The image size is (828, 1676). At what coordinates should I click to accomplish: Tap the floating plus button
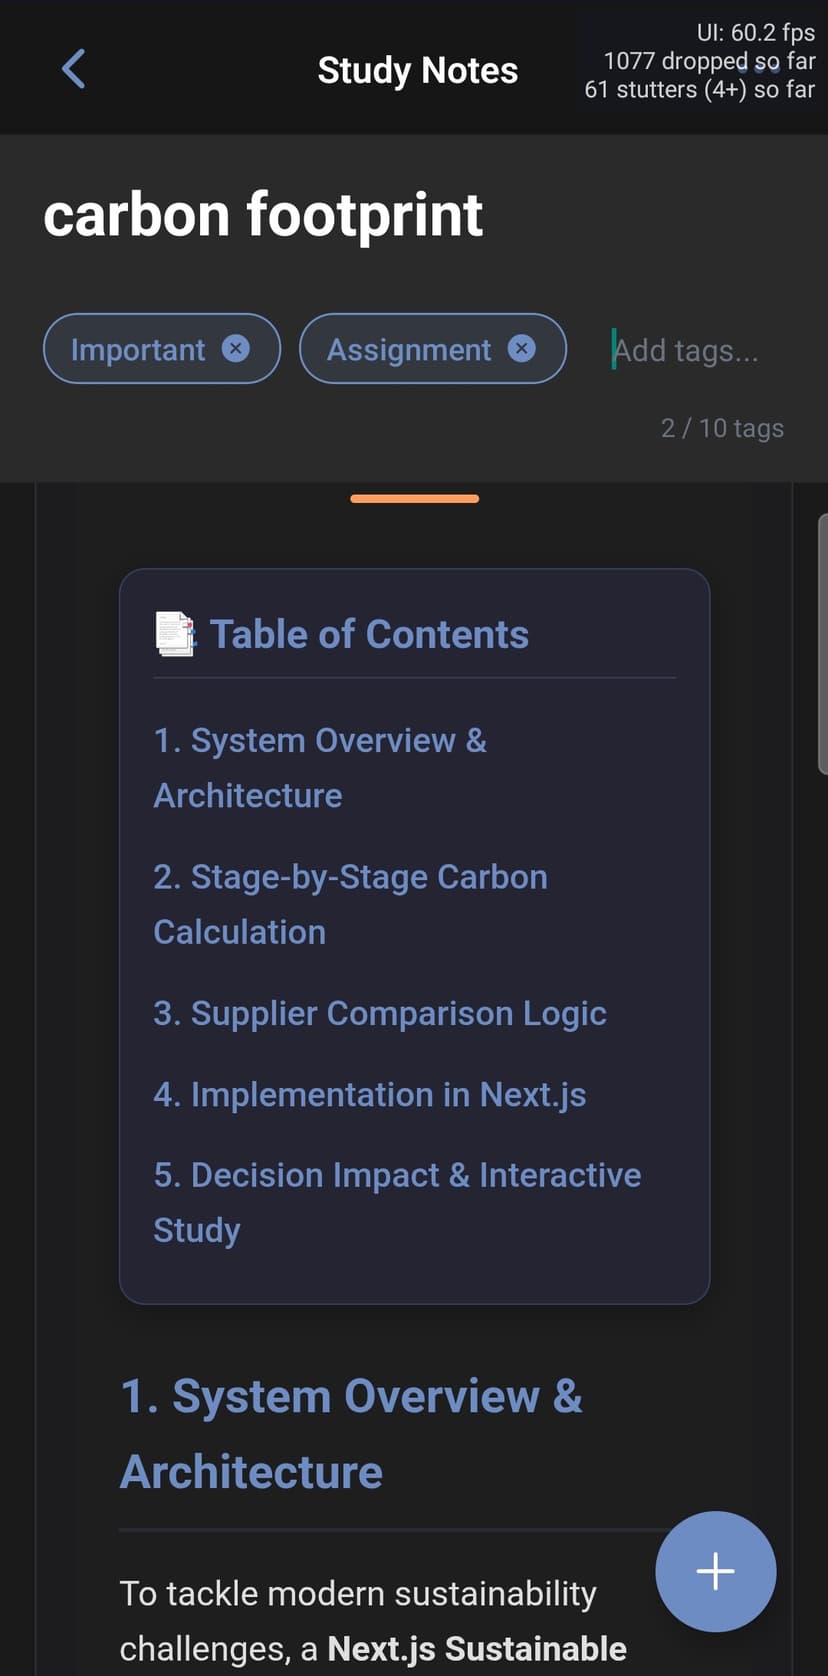coord(715,1571)
